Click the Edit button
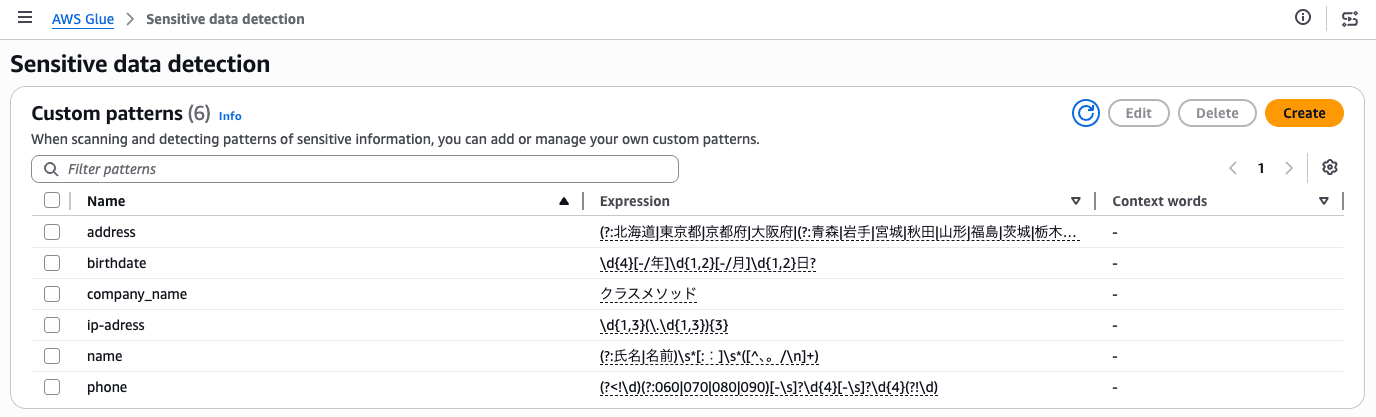Screen dimensions: 1376x417 (1139, 113)
